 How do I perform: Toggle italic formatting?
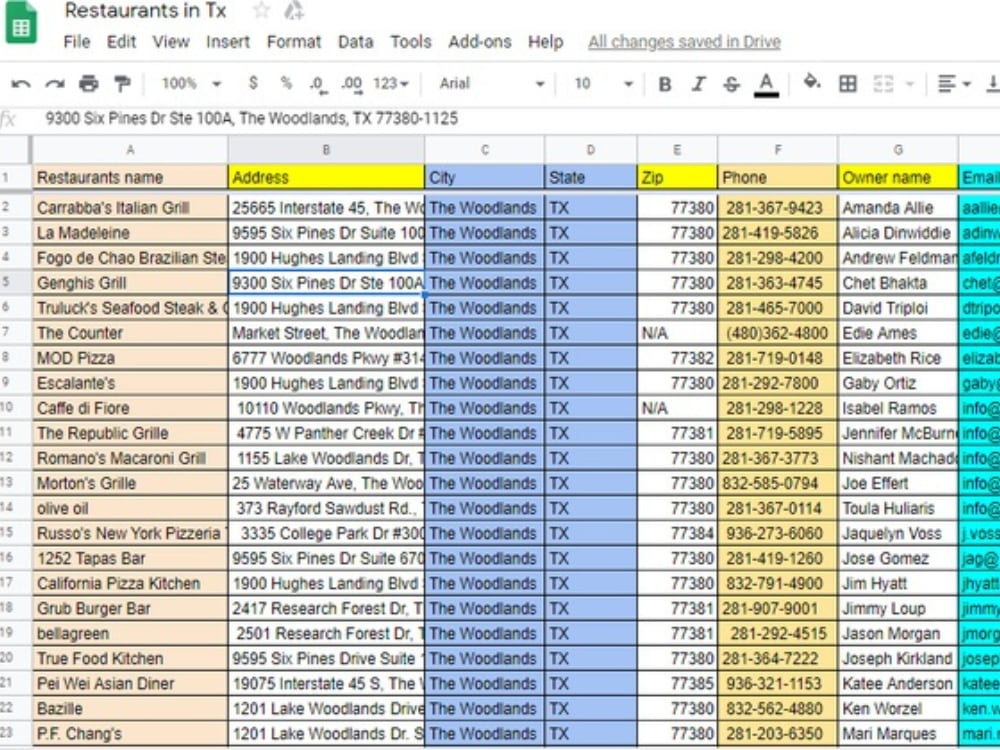(698, 84)
